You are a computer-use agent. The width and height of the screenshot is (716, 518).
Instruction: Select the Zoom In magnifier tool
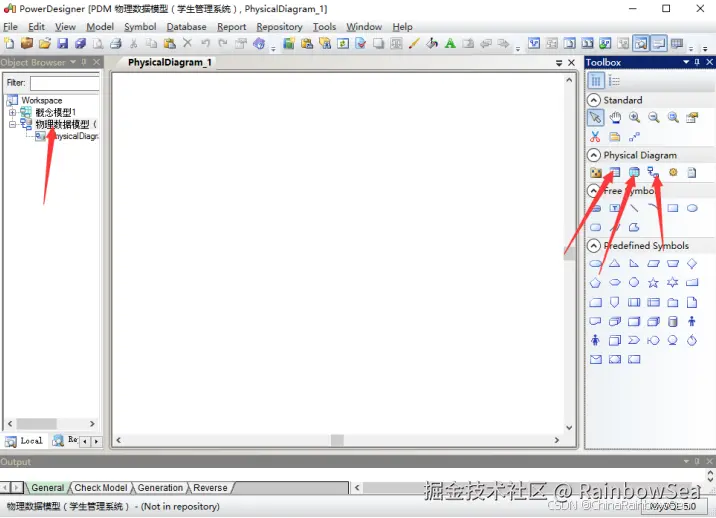coord(634,117)
